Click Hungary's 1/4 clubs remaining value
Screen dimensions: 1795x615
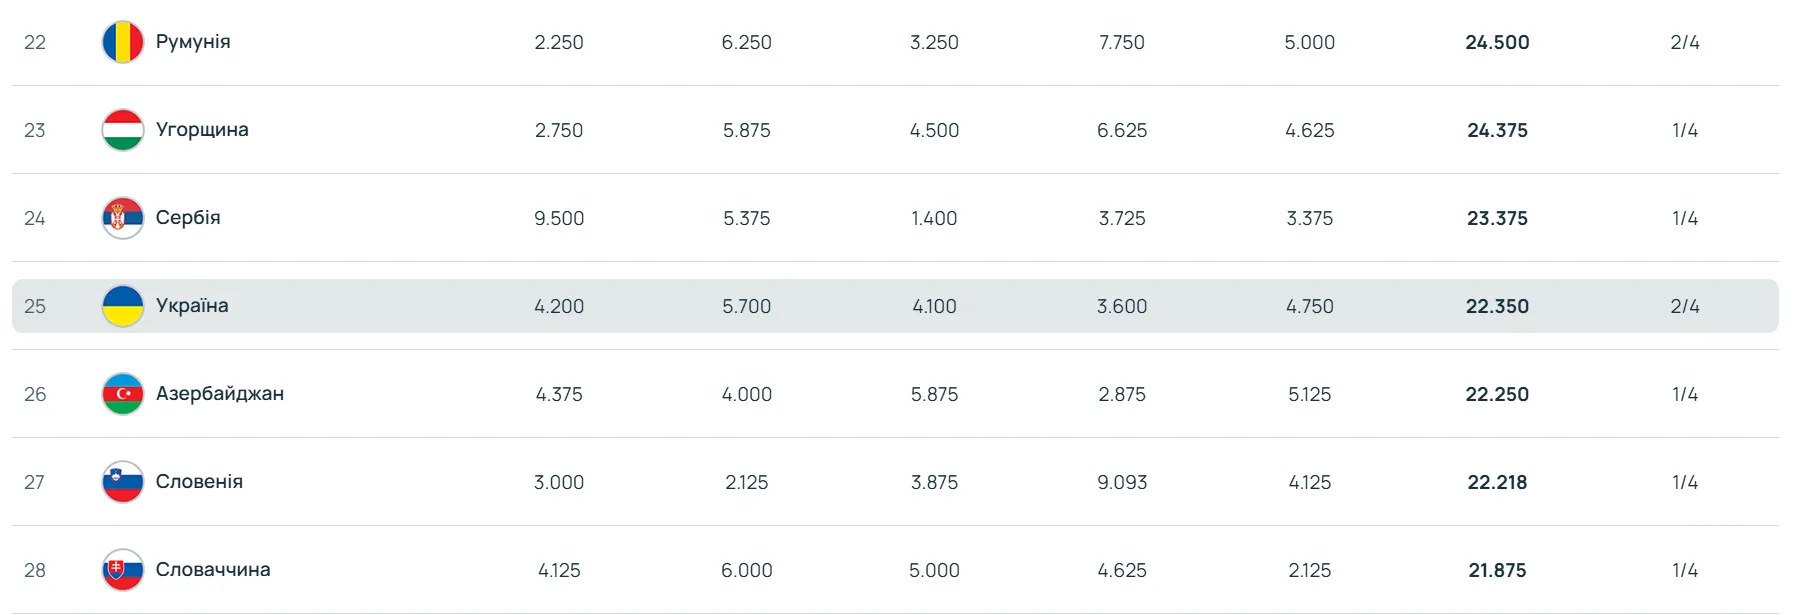coord(1685,130)
